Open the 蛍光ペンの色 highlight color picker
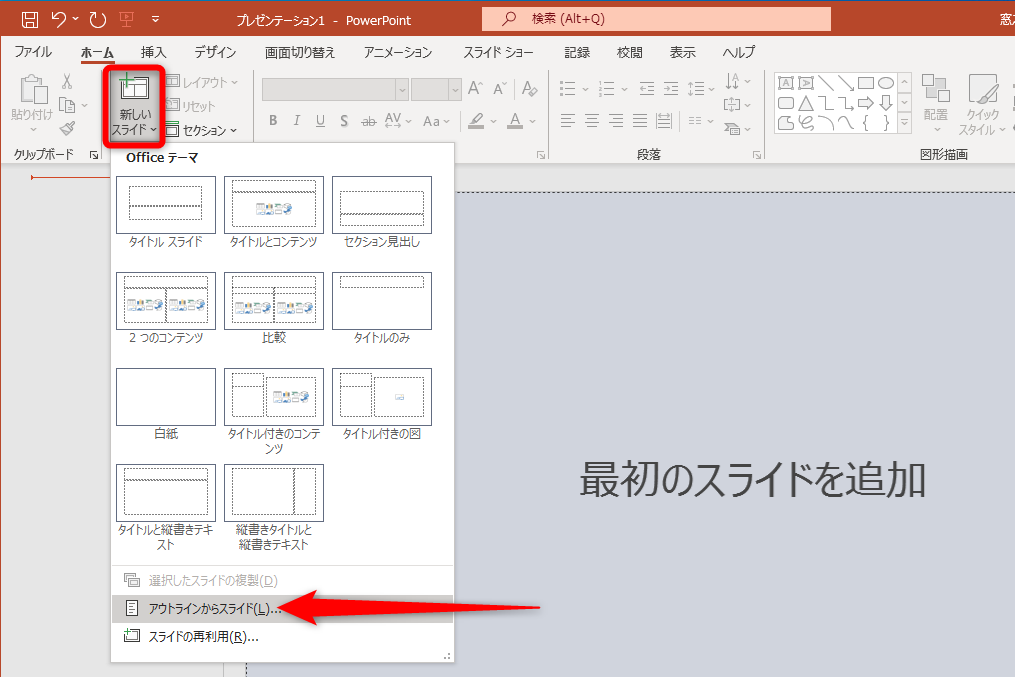Viewport: 1015px width, 677px height. pyautogui.click(x=493, y=121)
